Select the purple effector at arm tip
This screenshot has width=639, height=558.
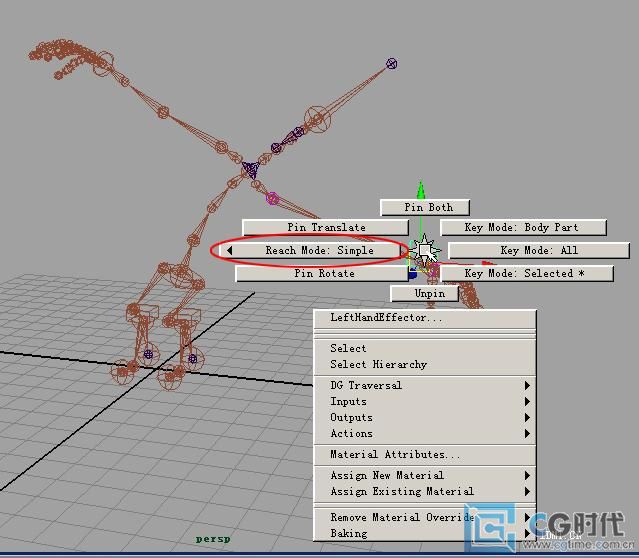coord(391,63)
